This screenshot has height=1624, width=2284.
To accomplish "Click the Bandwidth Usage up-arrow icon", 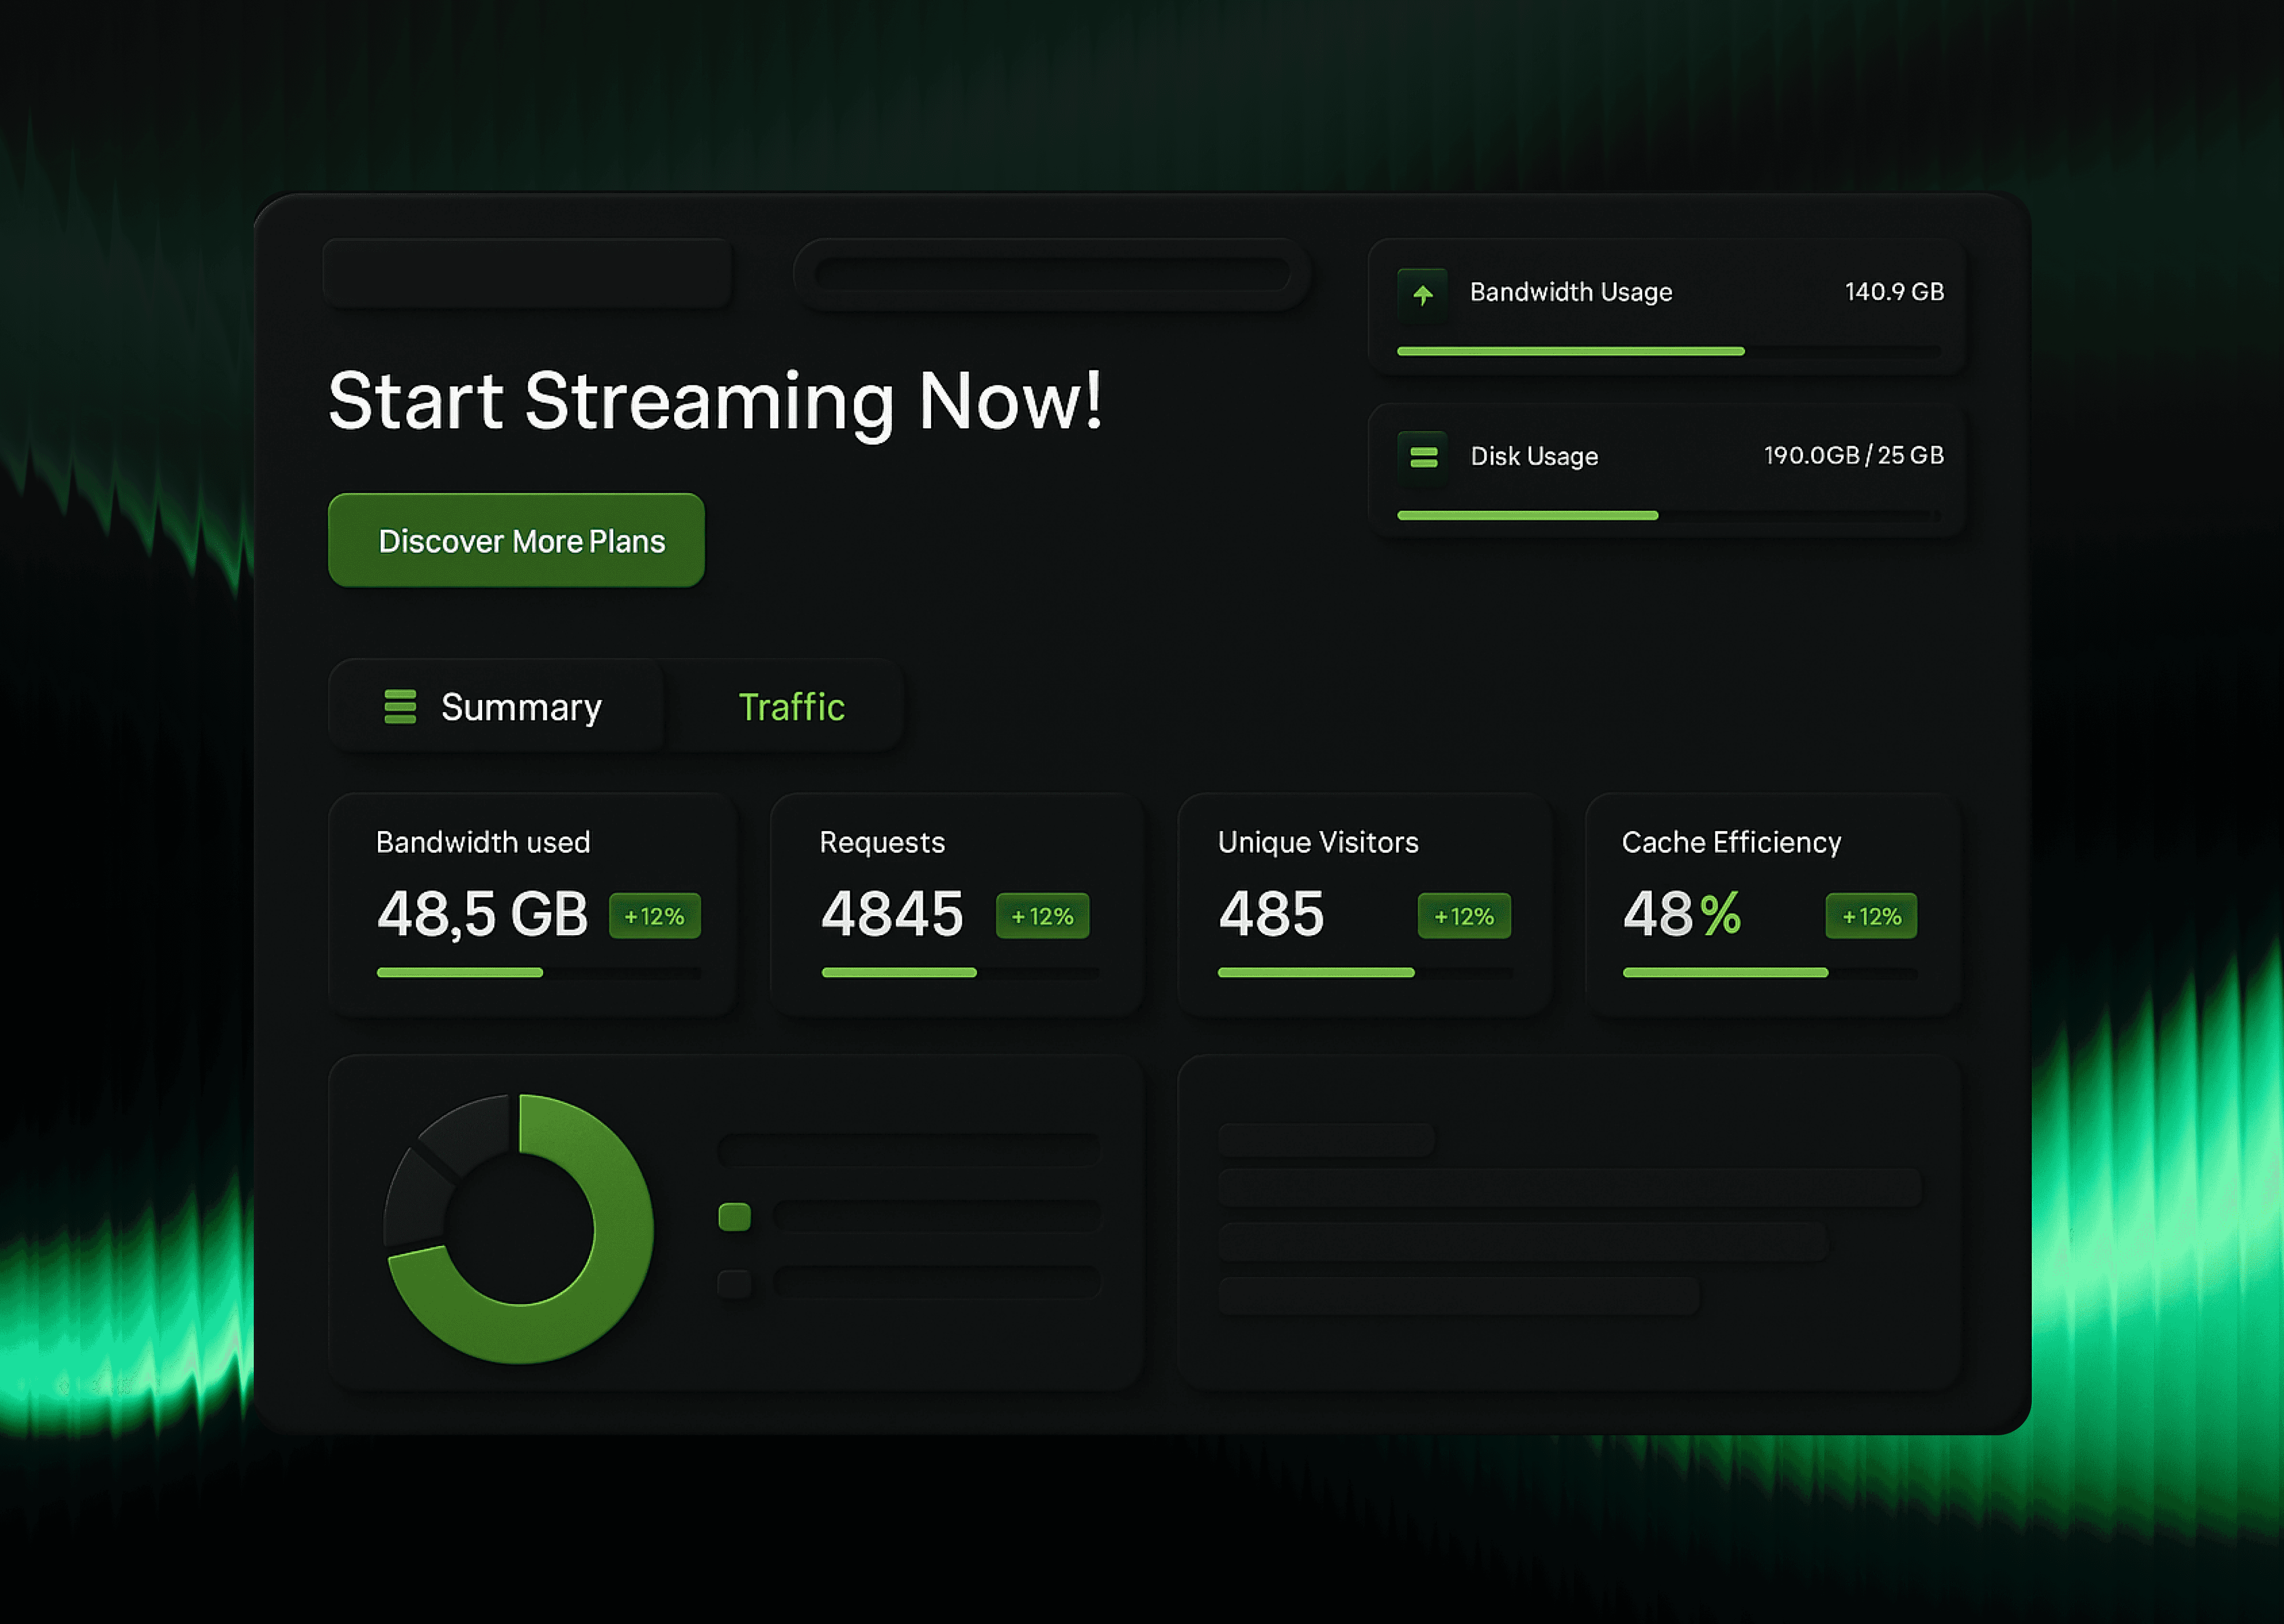I will pos(1422,295).
